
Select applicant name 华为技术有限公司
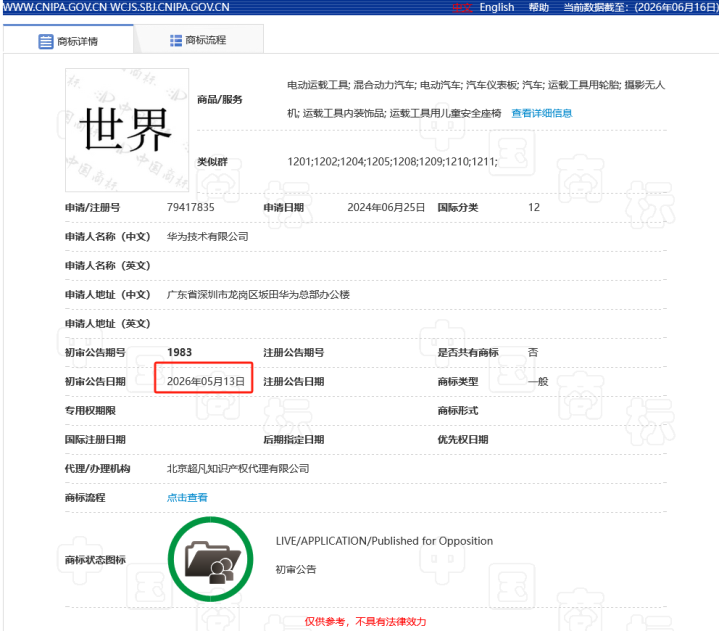click(x=207, y=237)
